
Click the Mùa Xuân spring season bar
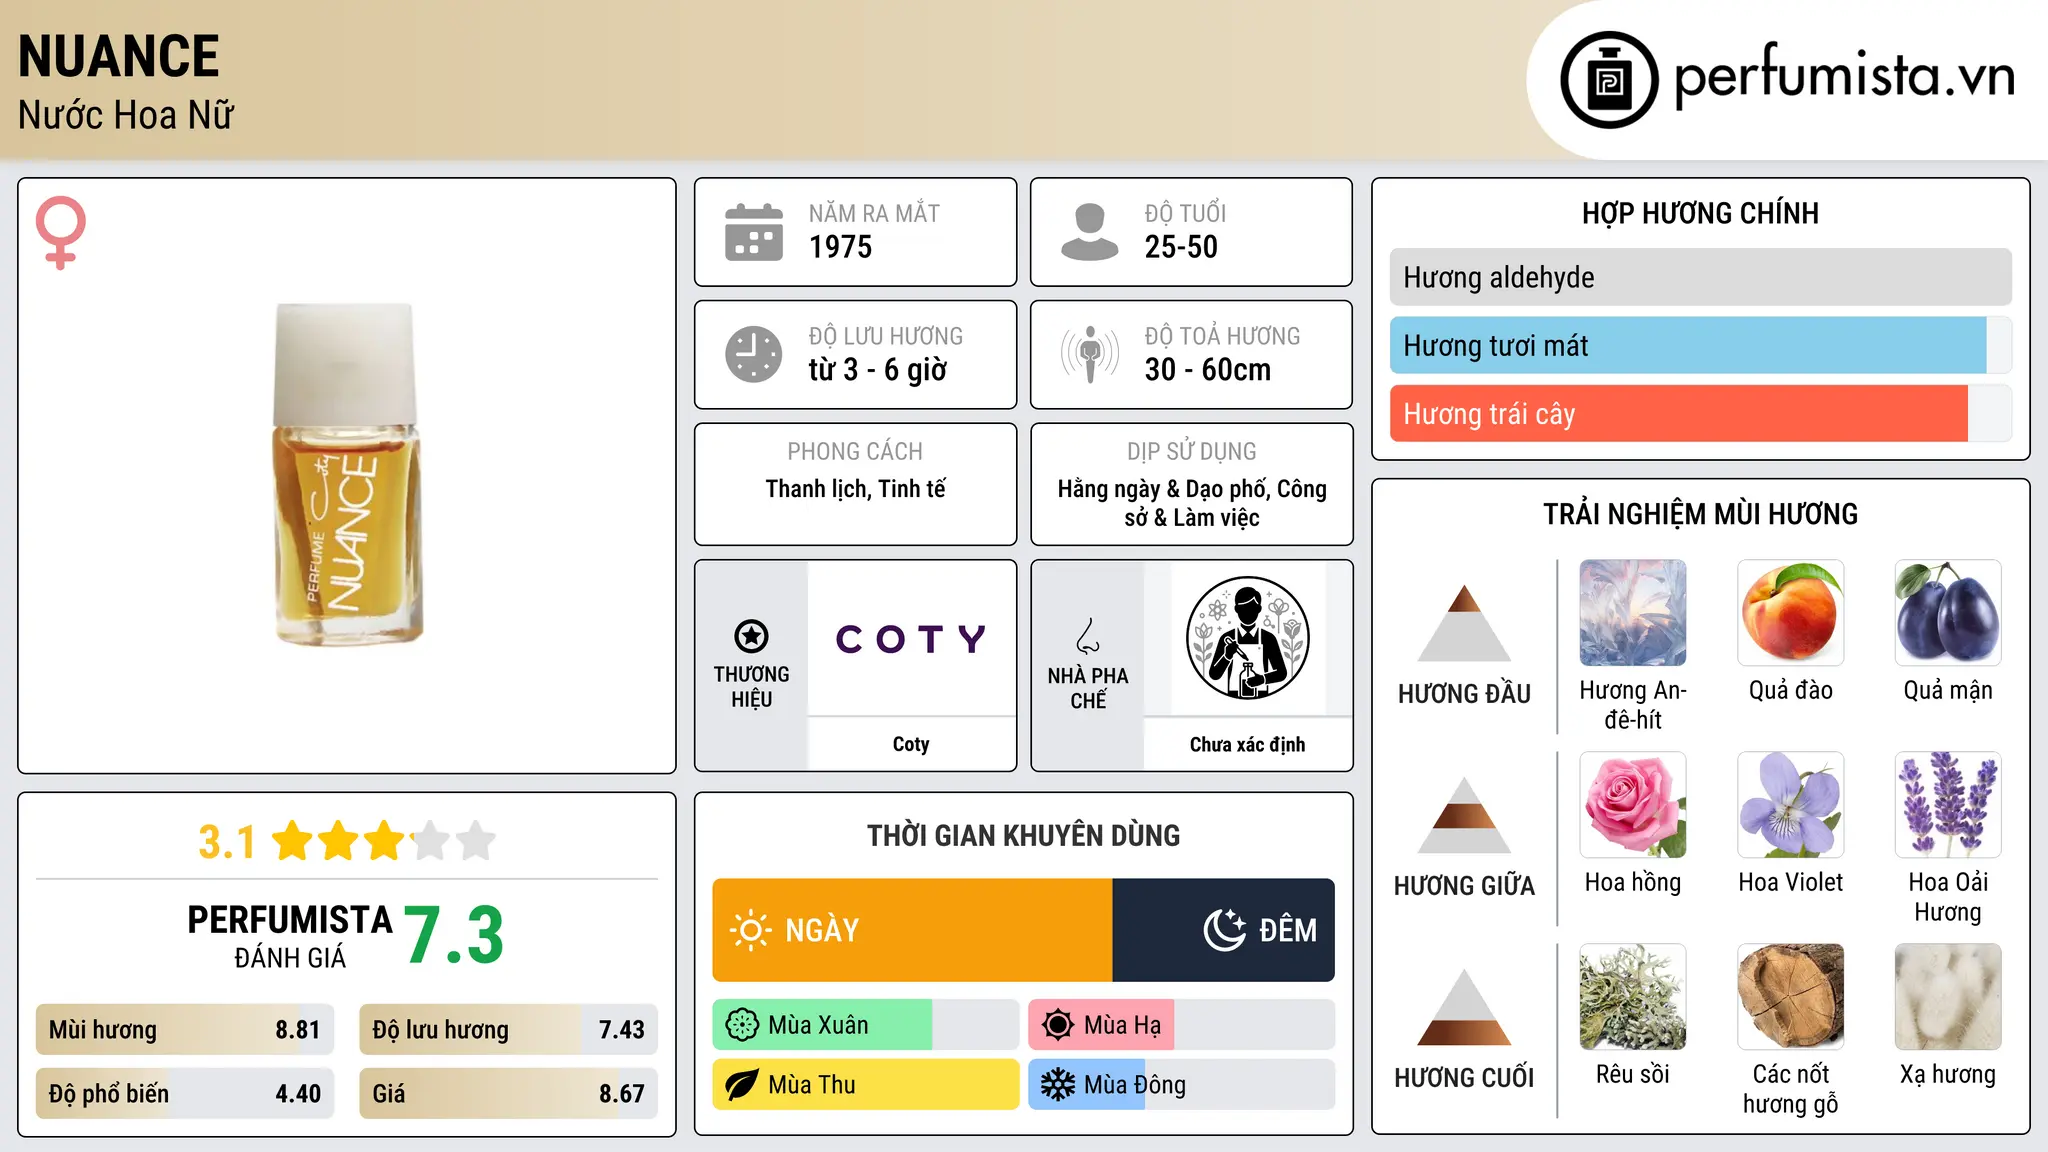(x=866, y=1025)
